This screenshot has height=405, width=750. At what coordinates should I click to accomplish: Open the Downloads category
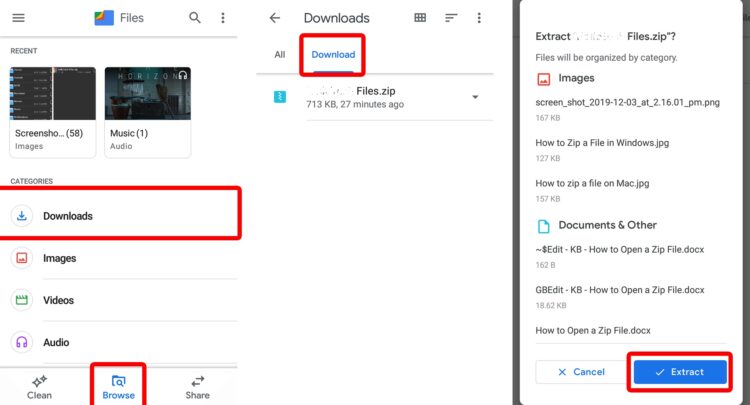coord(120,216)
